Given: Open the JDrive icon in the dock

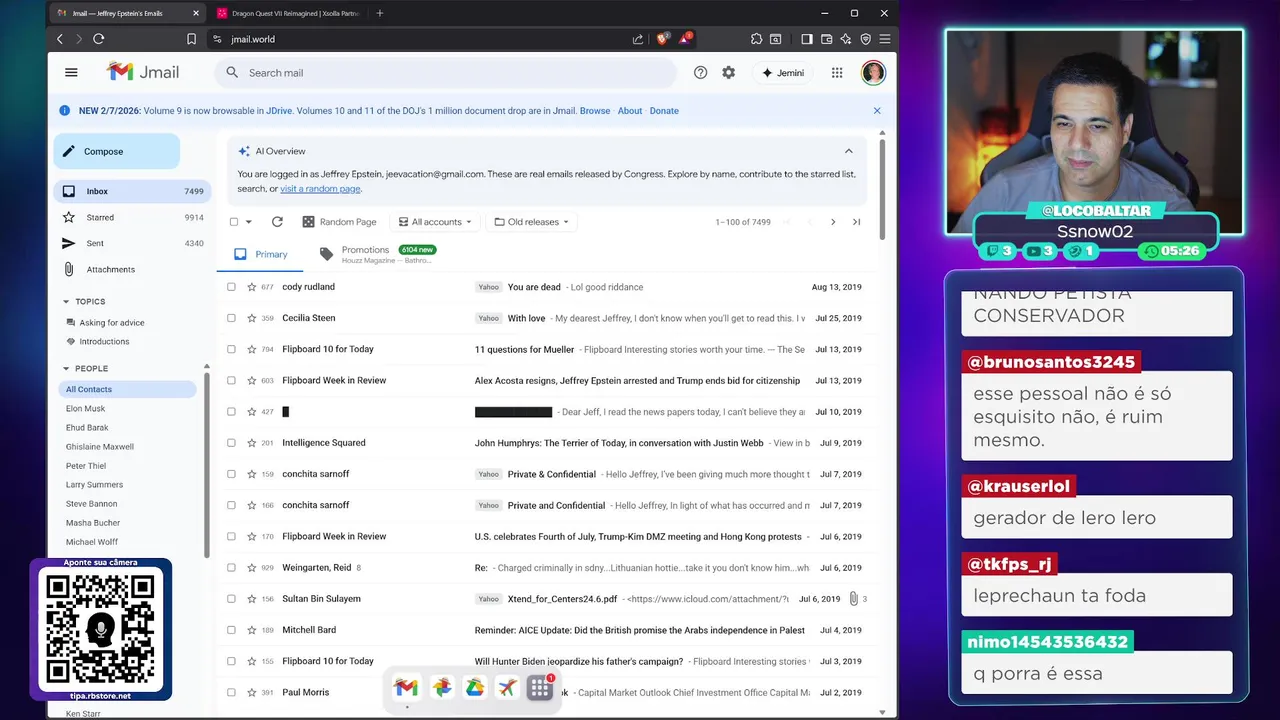Looking at the screenshot, I should pyautogui.click(x=474, y=687).
